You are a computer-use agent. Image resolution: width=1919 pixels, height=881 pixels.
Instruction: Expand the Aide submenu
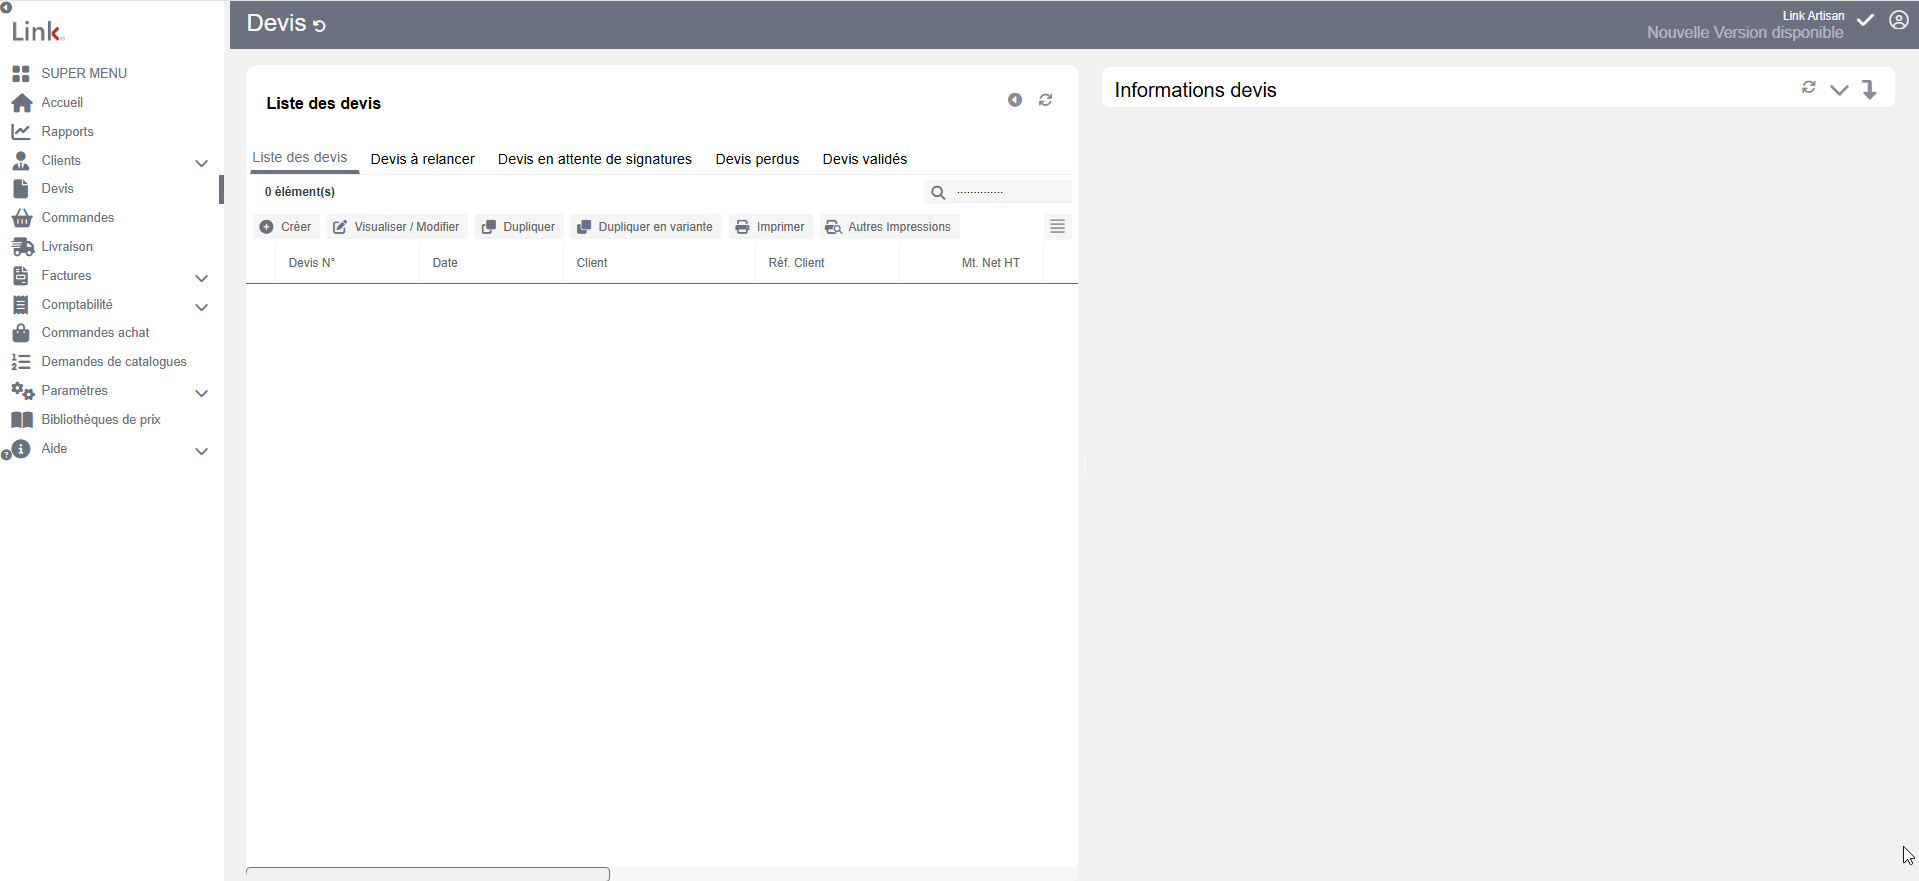tap(201, 451)
